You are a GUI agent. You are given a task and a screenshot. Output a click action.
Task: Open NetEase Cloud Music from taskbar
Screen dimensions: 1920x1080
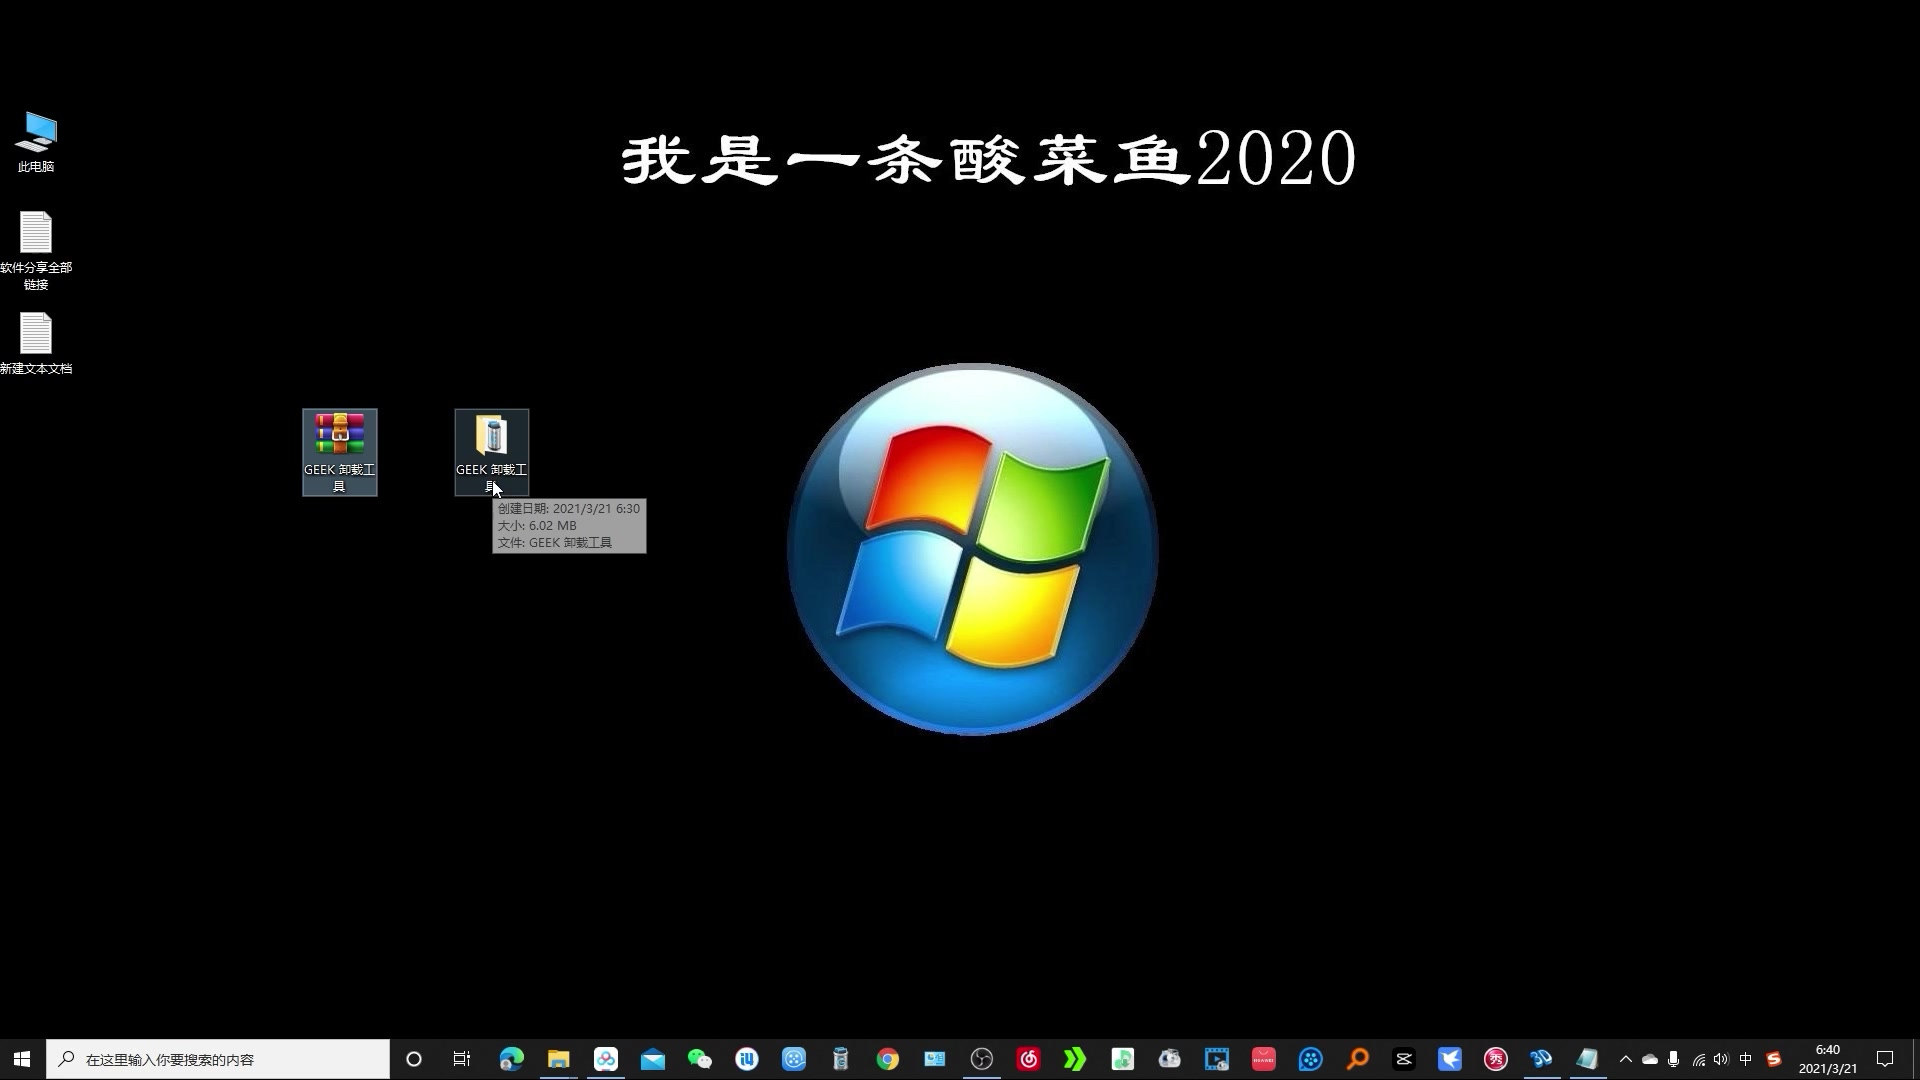click(1029, 1059)
